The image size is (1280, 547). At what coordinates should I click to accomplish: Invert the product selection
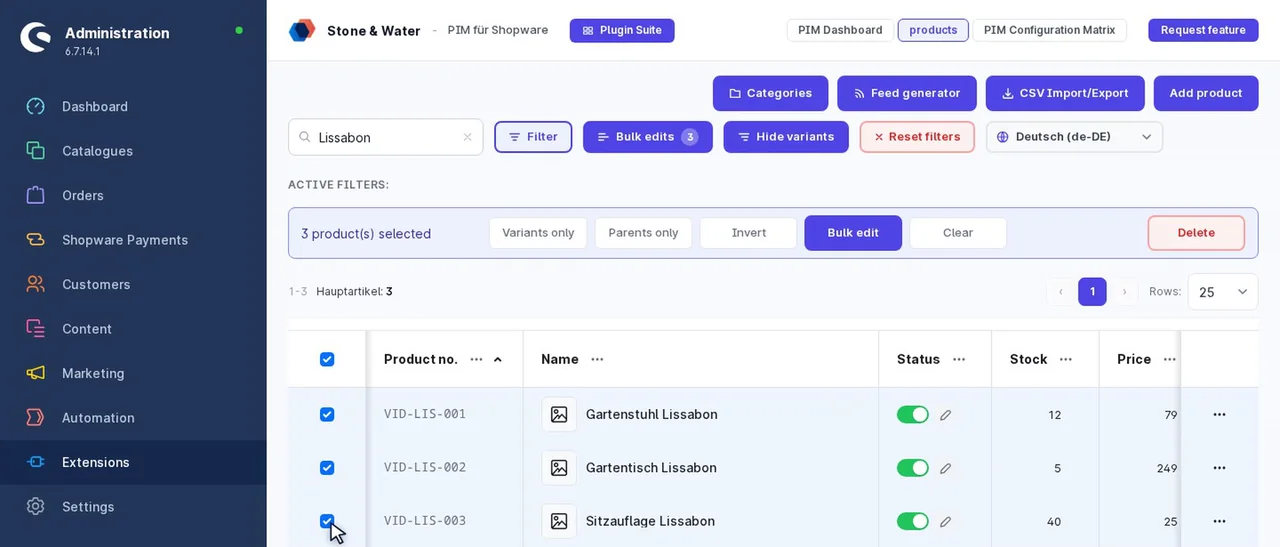(x=749, y=233)
